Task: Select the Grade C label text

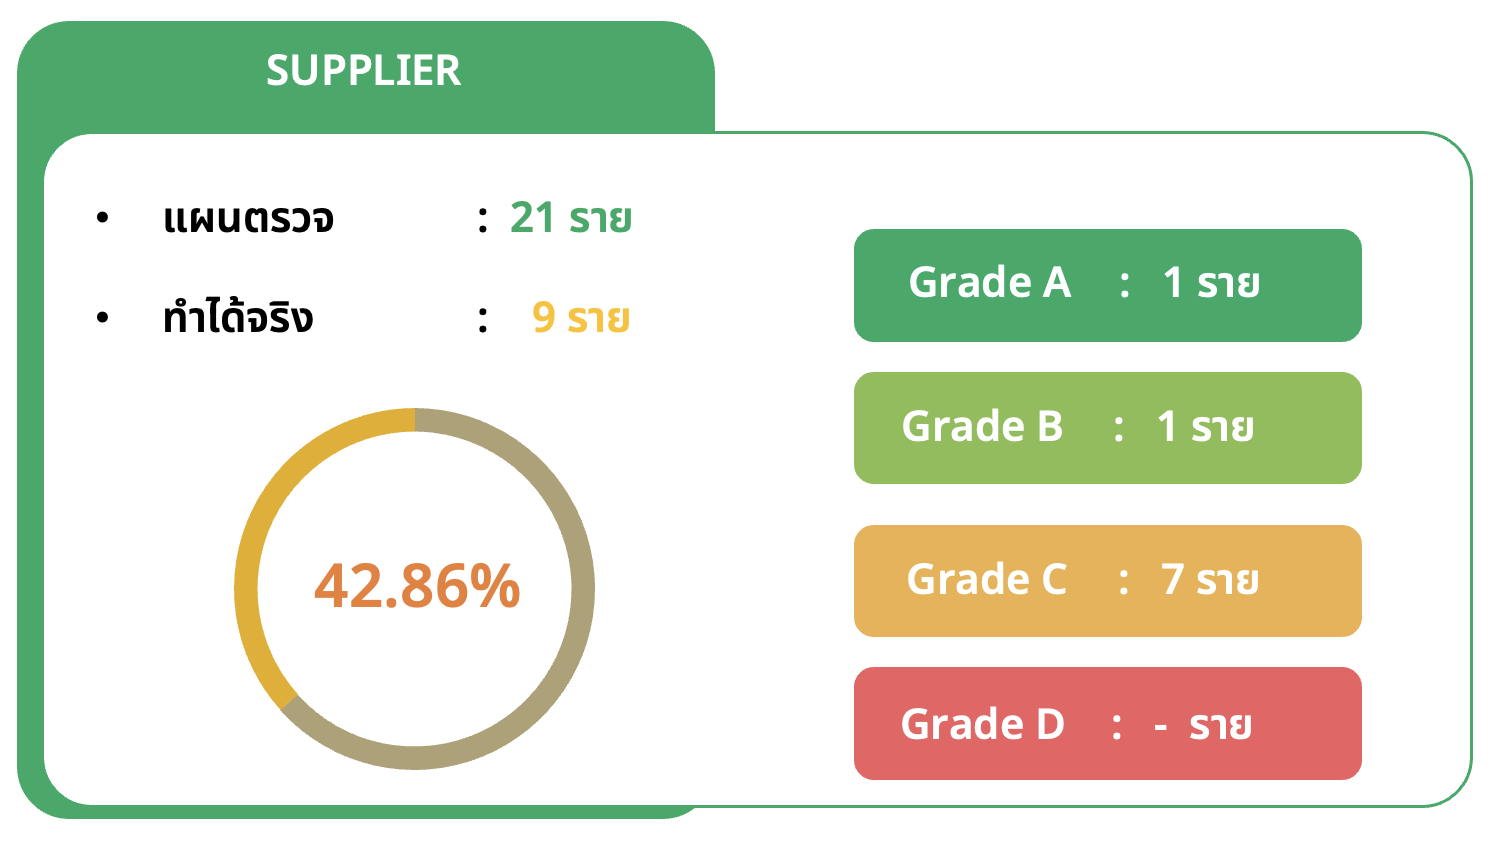Action: coord(986,580)
